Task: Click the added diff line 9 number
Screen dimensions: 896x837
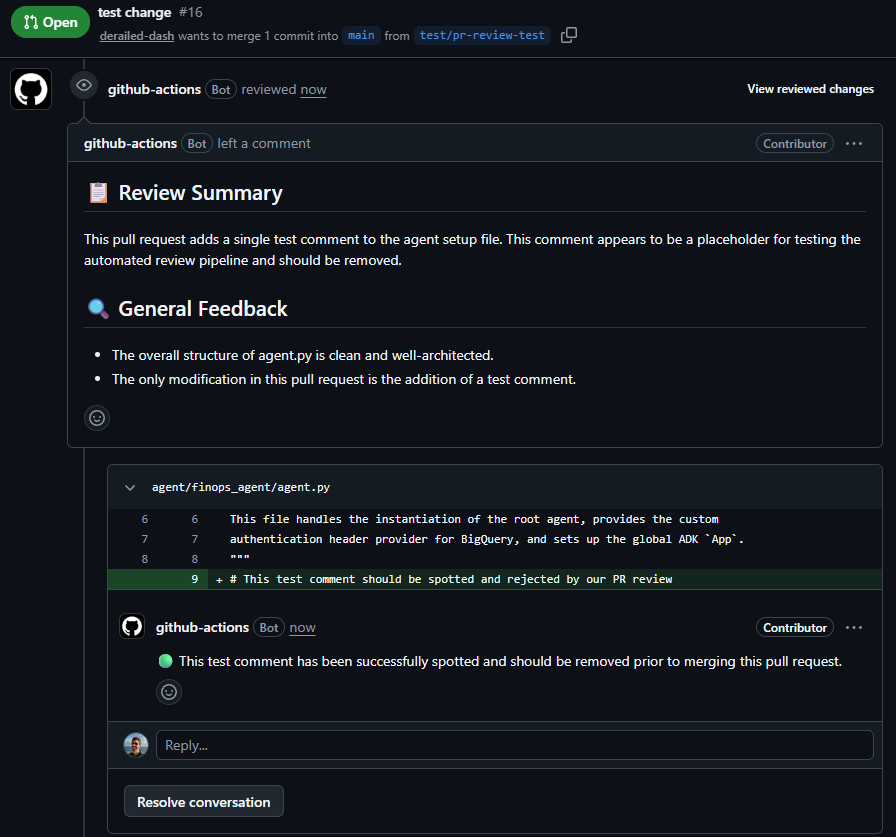Action: (194, 579)
